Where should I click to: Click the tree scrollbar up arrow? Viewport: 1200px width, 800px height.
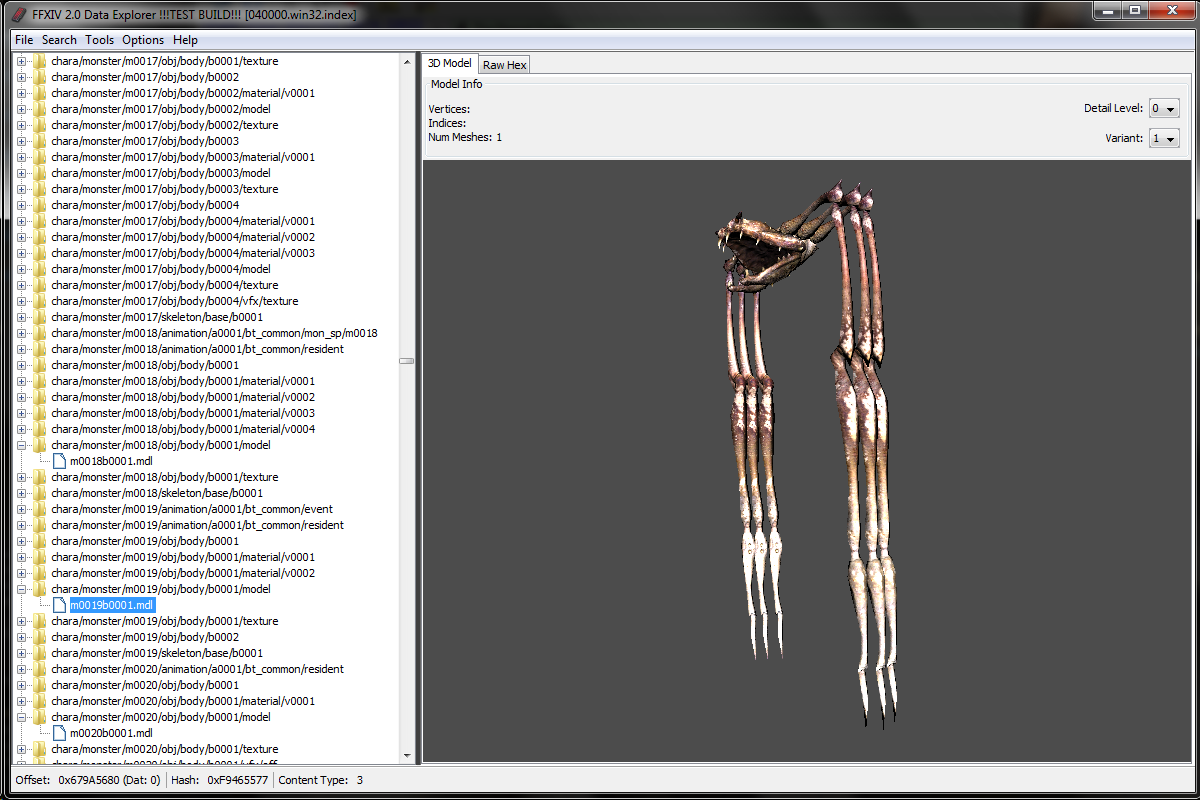407,62
